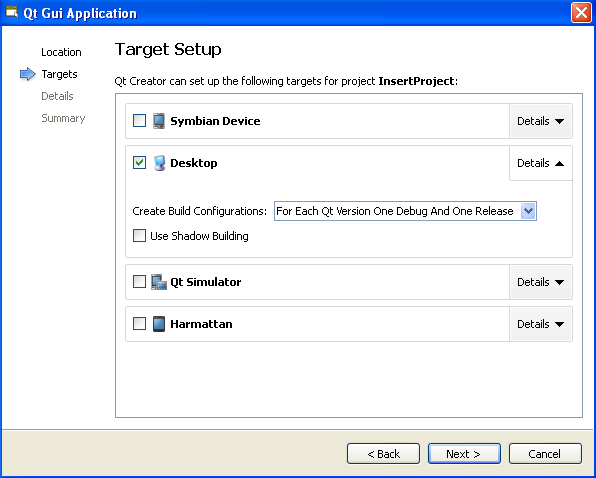Uncheck the Desktop target checkbox
This screenshot has height=478, width=596.
pyautogui.click(x=139, y=163)
